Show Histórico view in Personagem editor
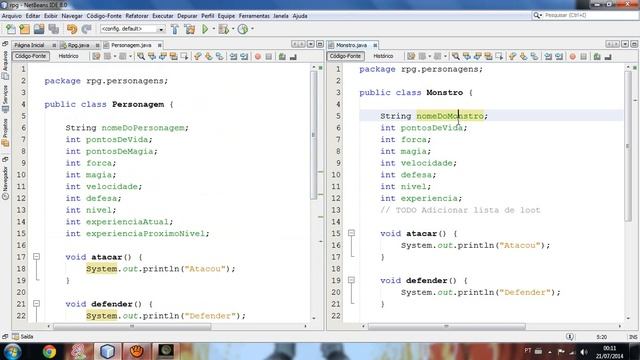The width and height of the screenshot is (640, 360). [69, 56]
